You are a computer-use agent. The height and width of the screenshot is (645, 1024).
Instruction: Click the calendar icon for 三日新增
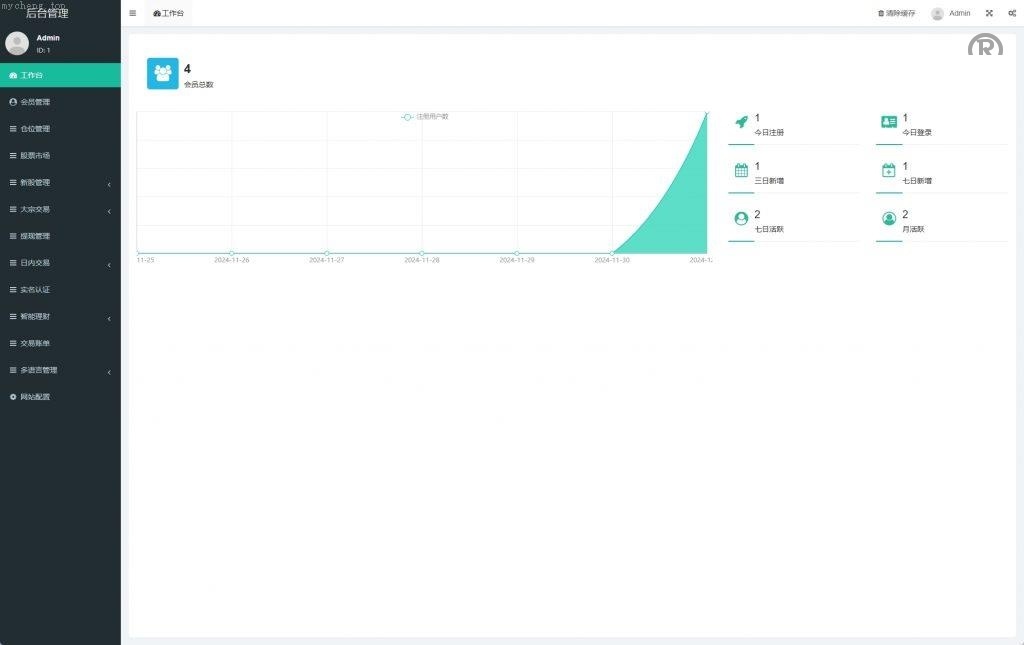click(741, 170)
